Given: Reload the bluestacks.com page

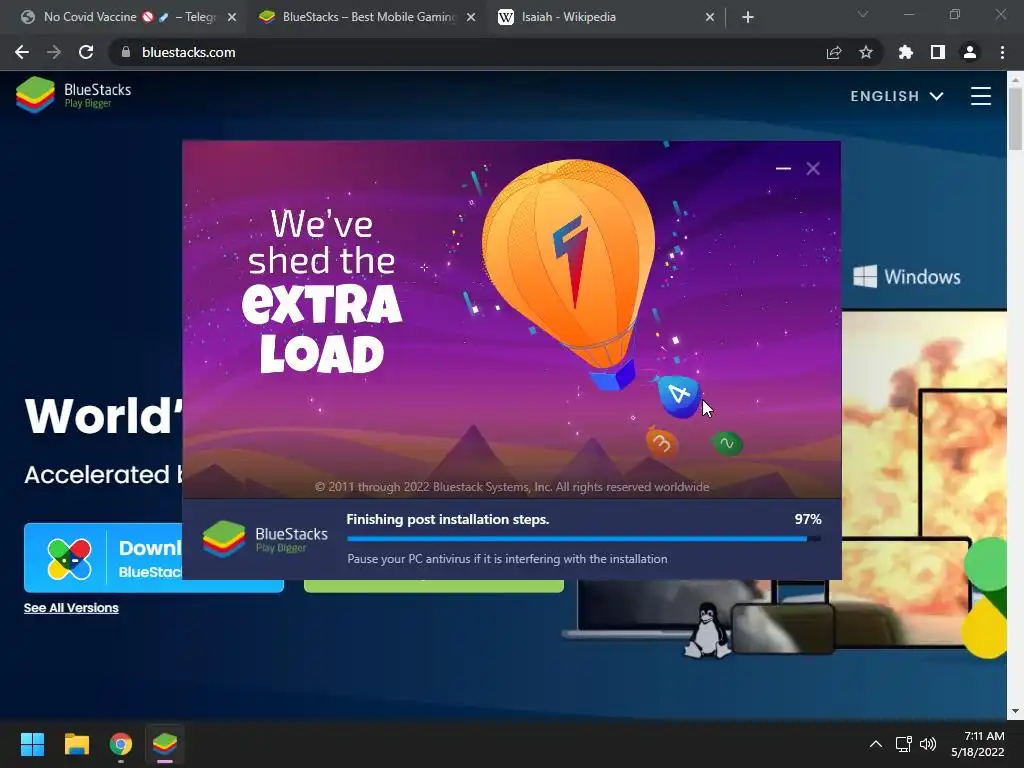Looking at the screenshot, I should click(x=86, y=52).
